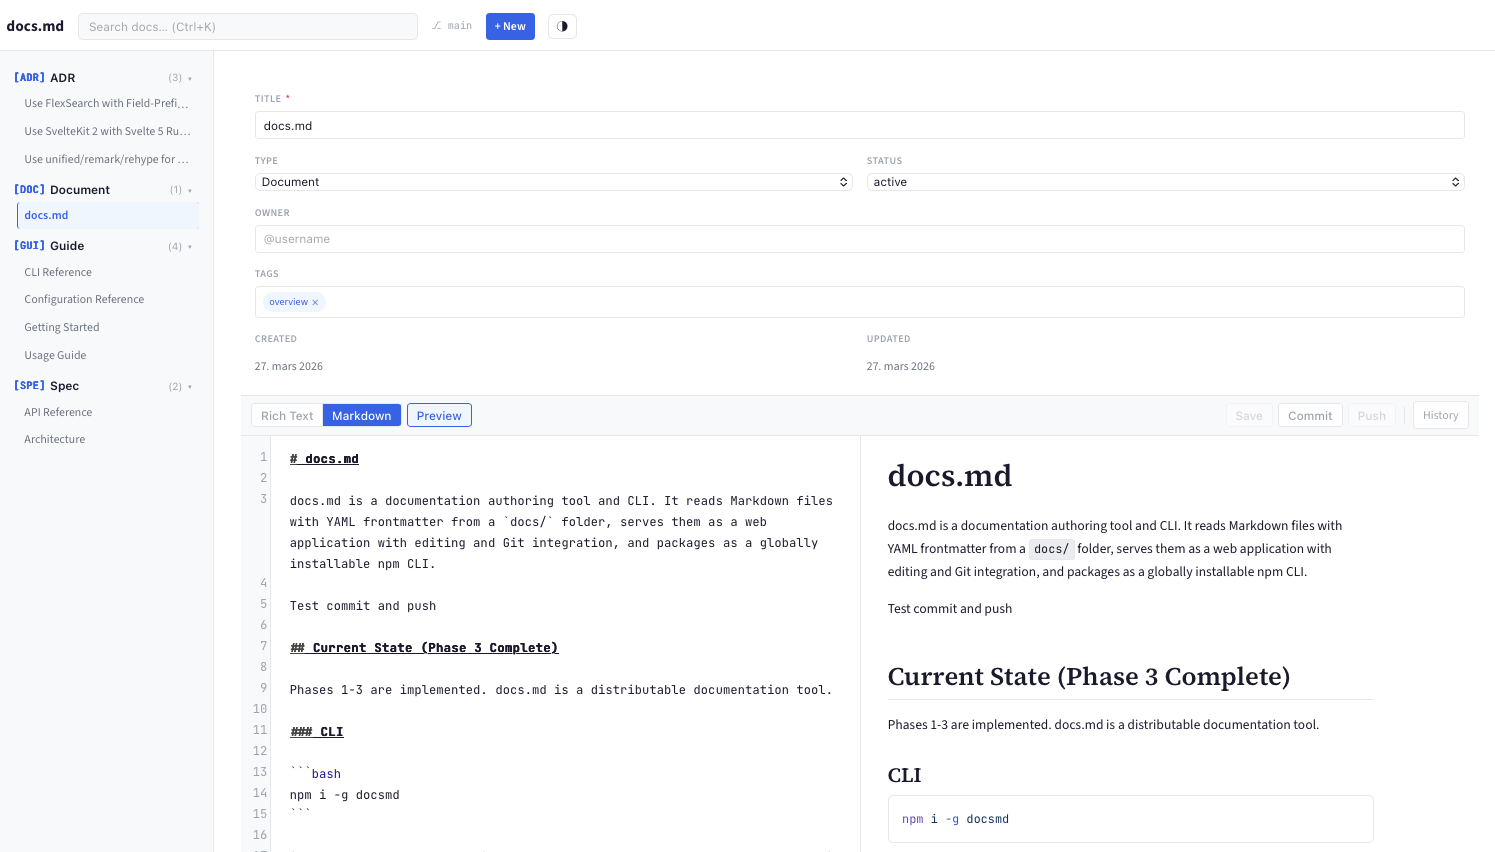This screenshot has height=852, width=1495.
Task: Click the search docs input field
Action: [247, 26]
